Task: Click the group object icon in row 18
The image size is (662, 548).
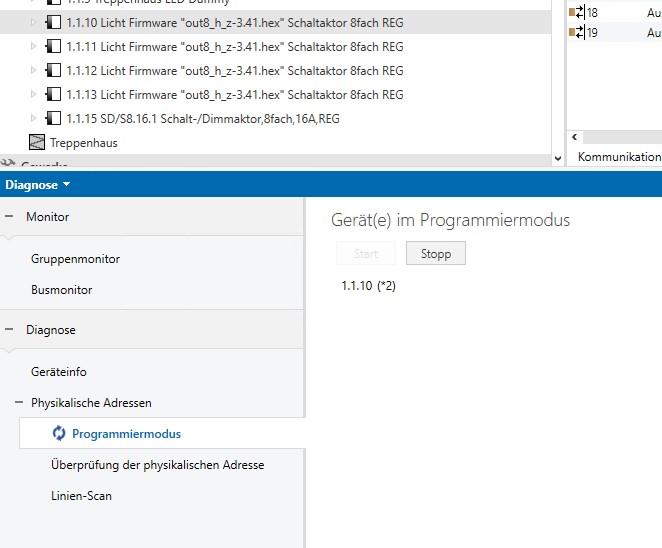Action: (576, 12)
